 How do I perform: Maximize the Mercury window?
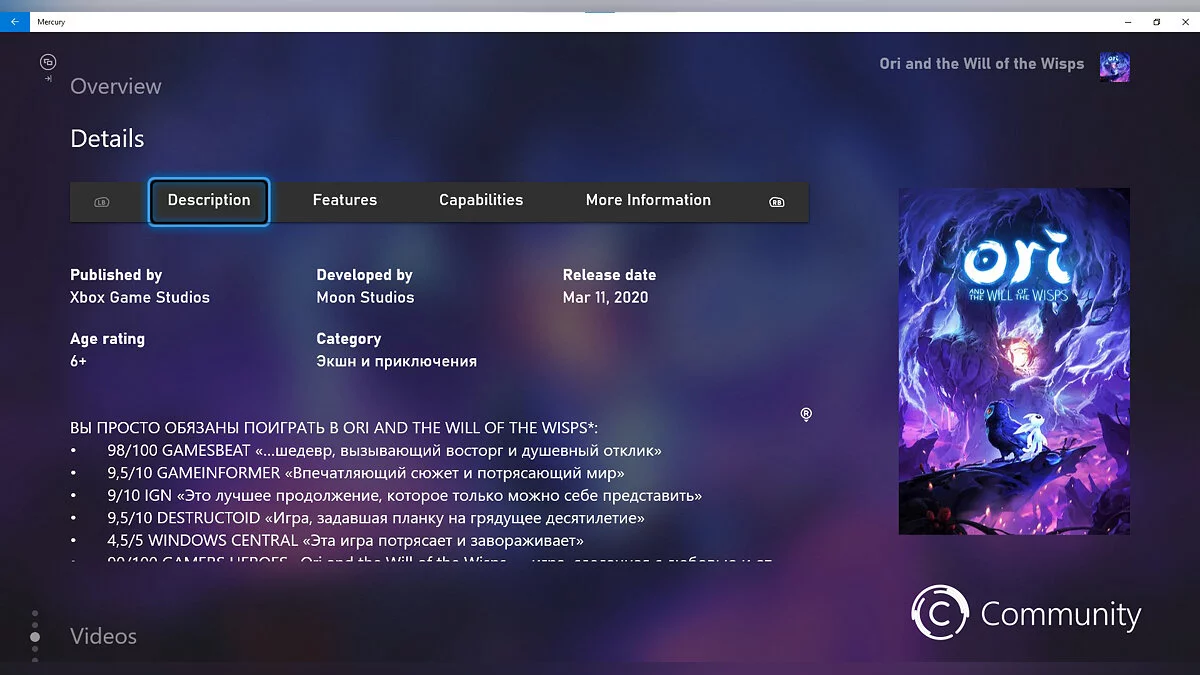(1156, 21)
